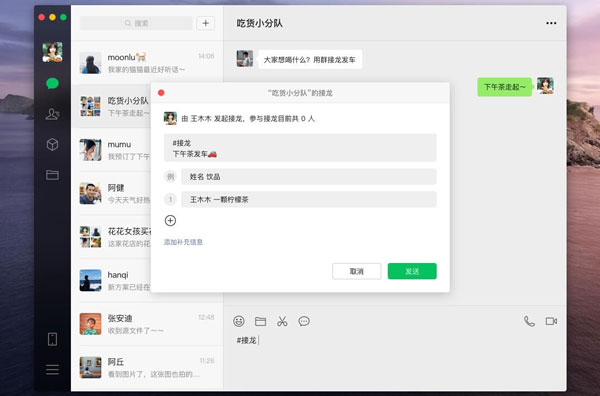Open the 花花女孩 group conversation
The image size is (600, 396).
click(x=111, y=237)
